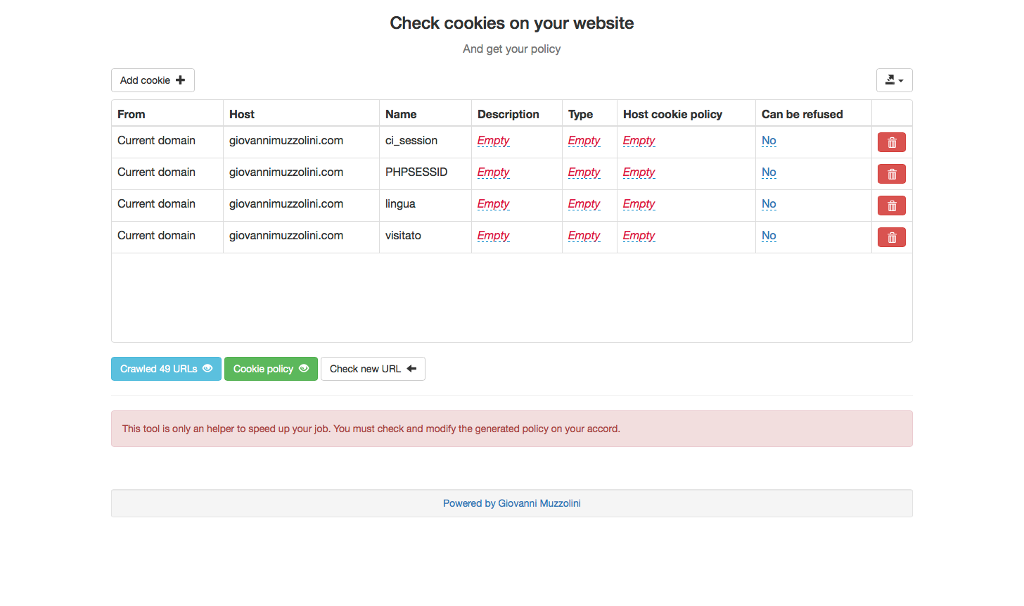1024x606 pixels.
Task: Toggle 'Can be refused' for PHPSESSID
Action: 768,173
